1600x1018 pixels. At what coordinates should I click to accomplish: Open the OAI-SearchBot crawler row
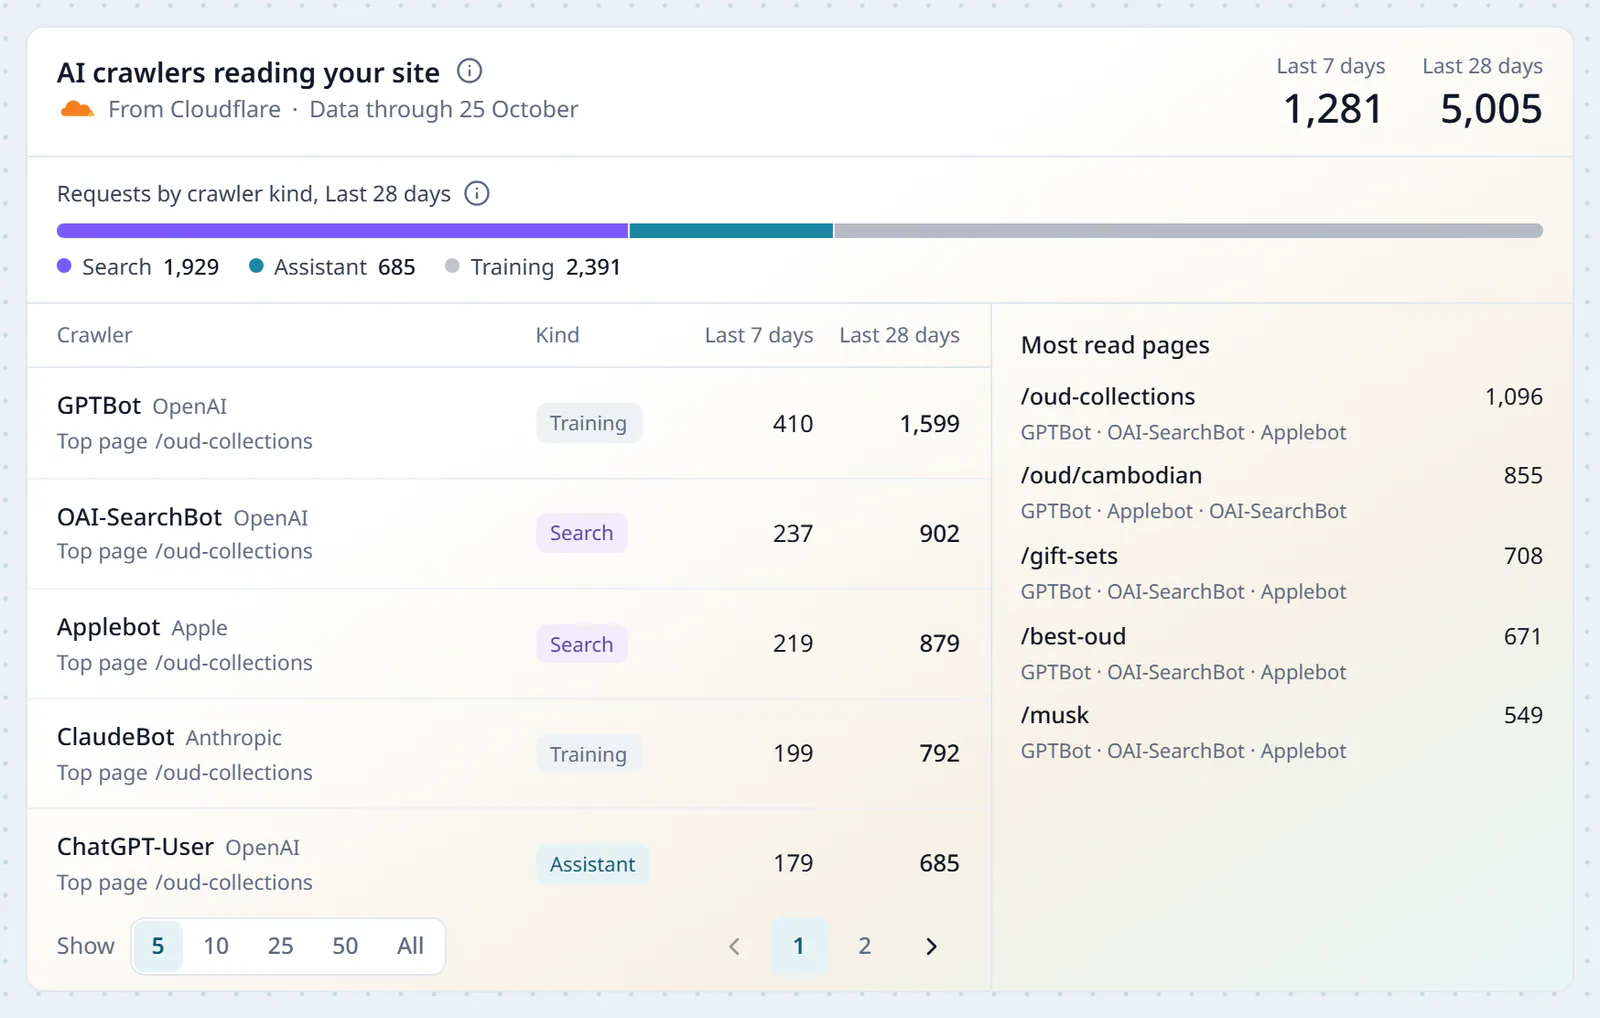509,534
